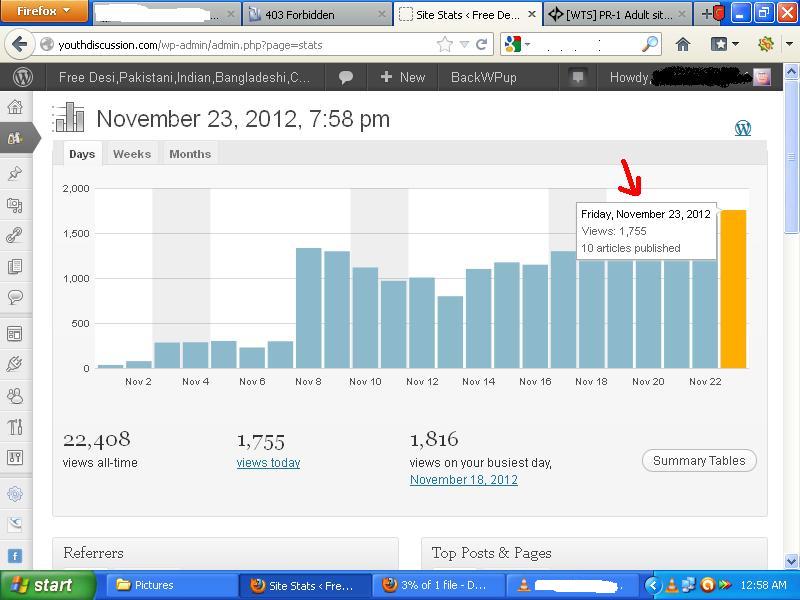The image size is (800, 600).
Task: Click the WordPress logo in admin bar
Action: (23, 77)
